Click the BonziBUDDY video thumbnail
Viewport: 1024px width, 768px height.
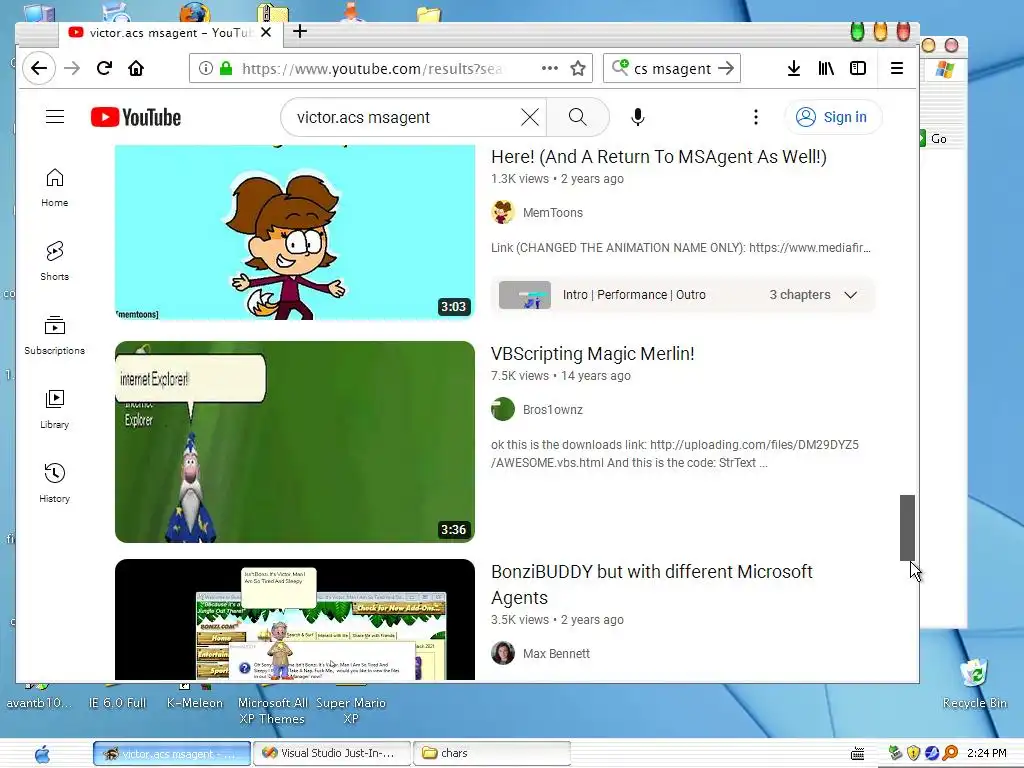295,619
